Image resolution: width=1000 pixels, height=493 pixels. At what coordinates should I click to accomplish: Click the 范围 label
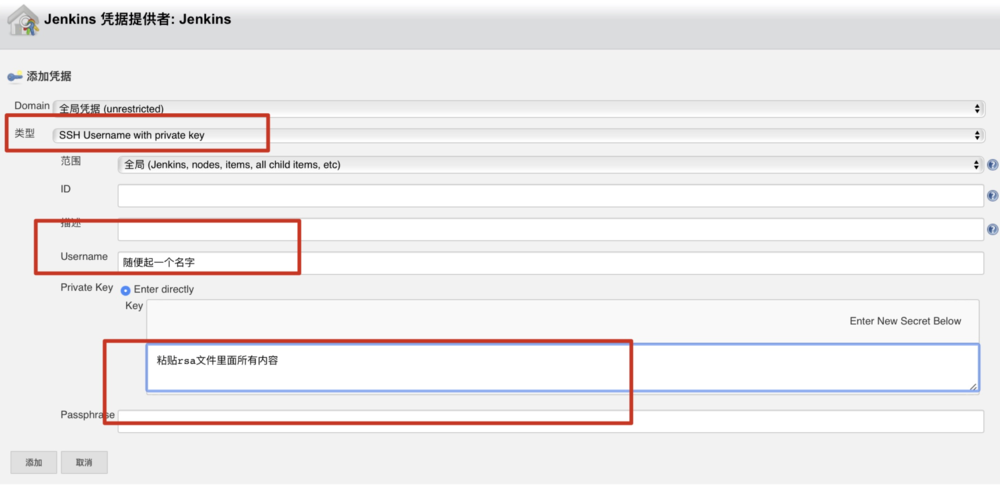[71, 161]
